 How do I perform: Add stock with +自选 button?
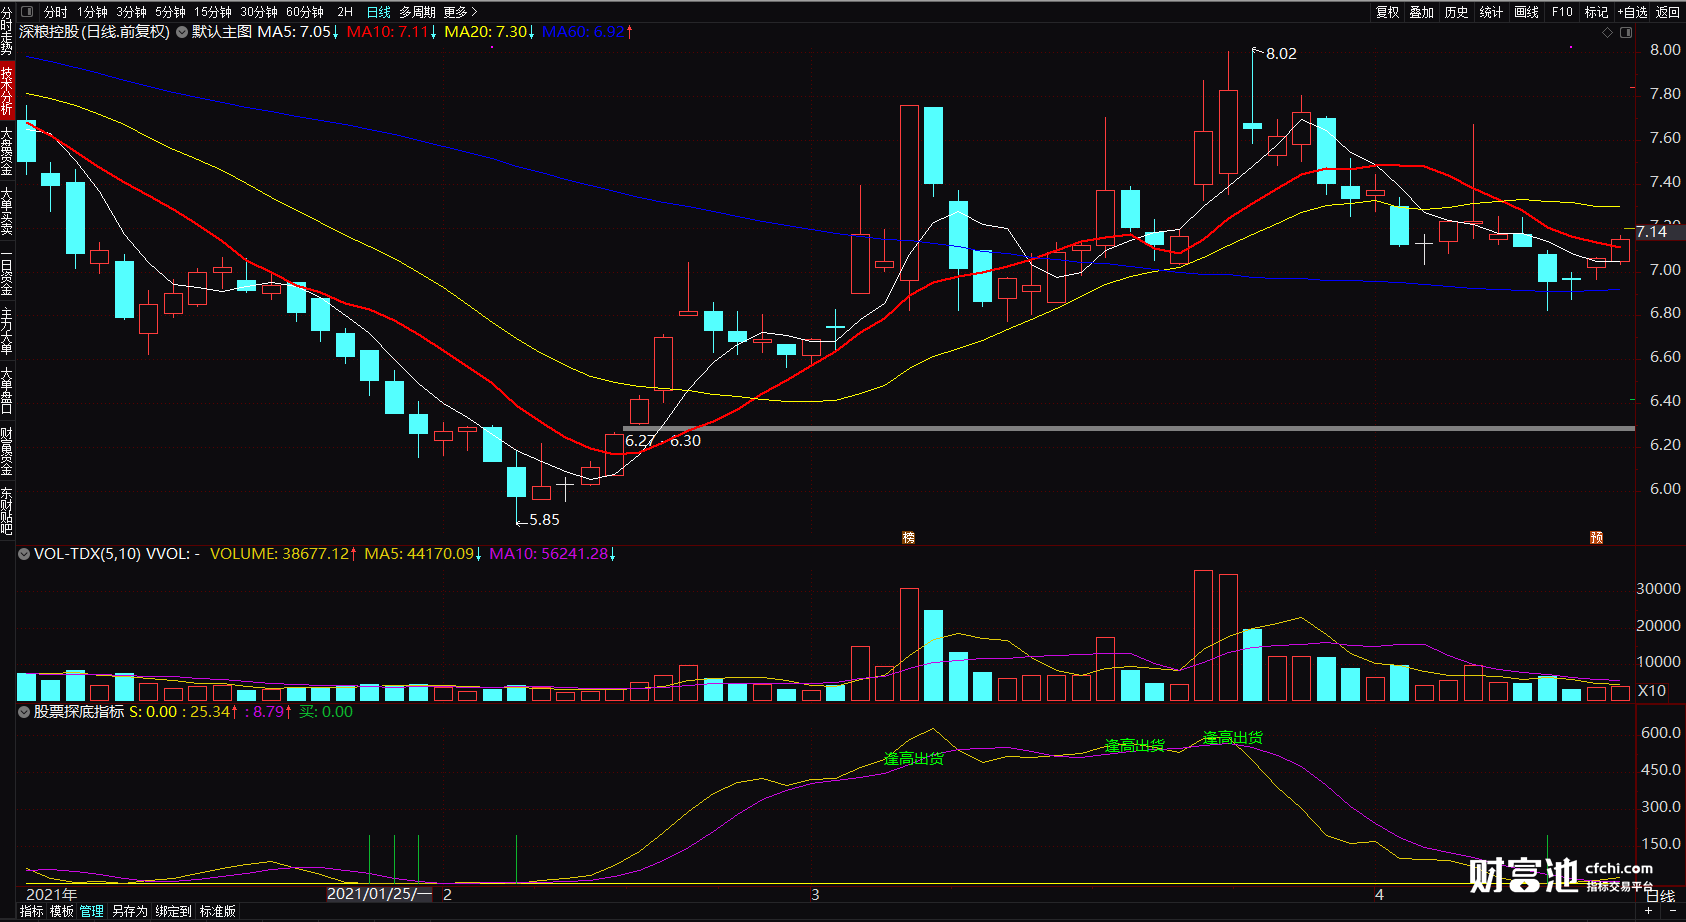coord(1632,12)
